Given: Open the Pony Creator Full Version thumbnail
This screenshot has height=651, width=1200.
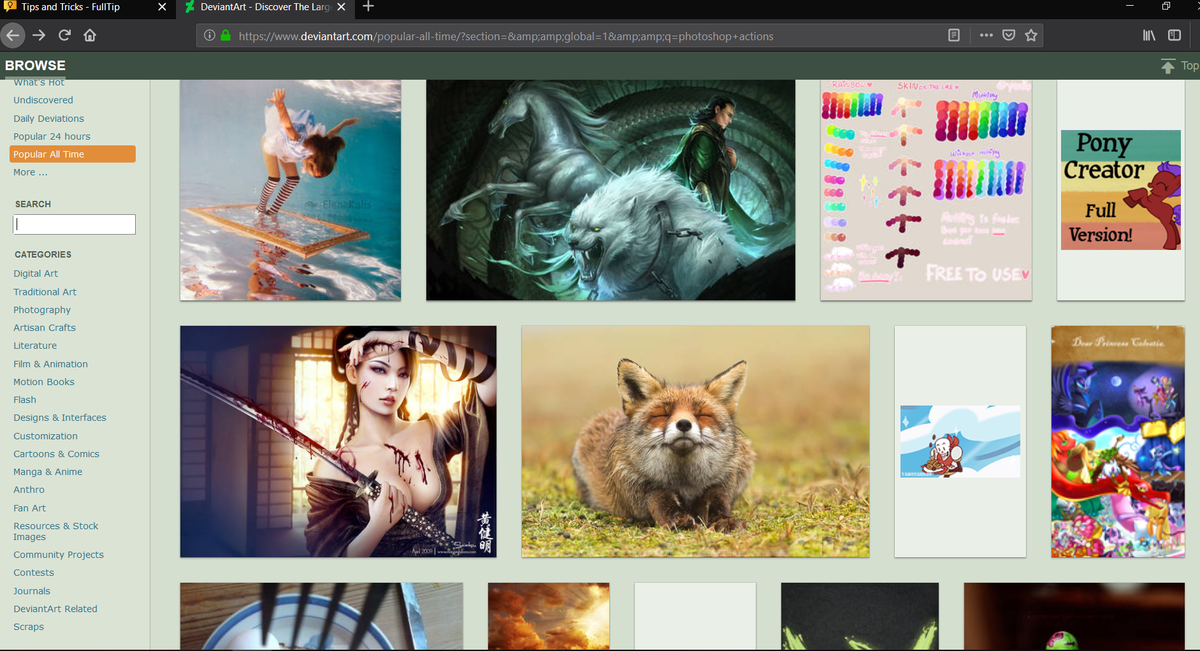Looking at the screenshot, I should point(1120,190).
